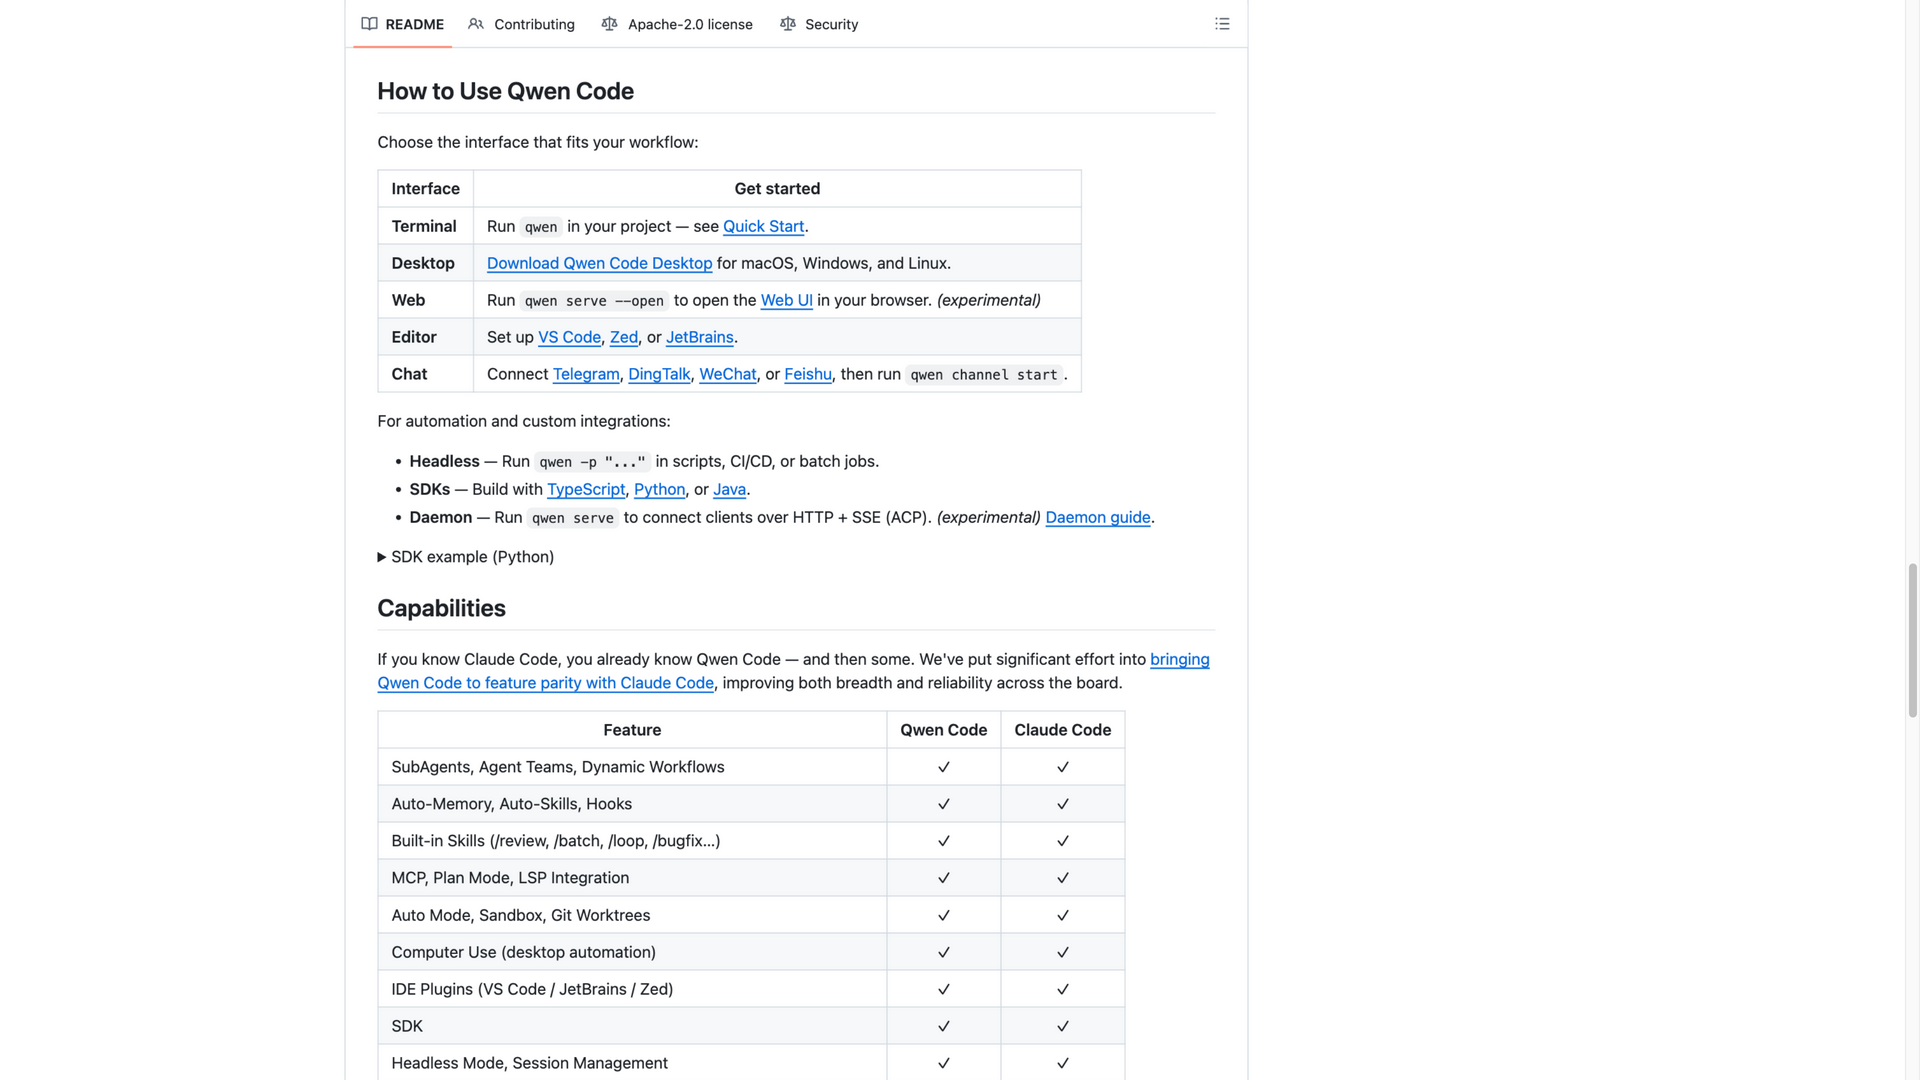Click the 'qwen channel start' code snippet
1920x1080 pixels.
(x=984, y=375)
